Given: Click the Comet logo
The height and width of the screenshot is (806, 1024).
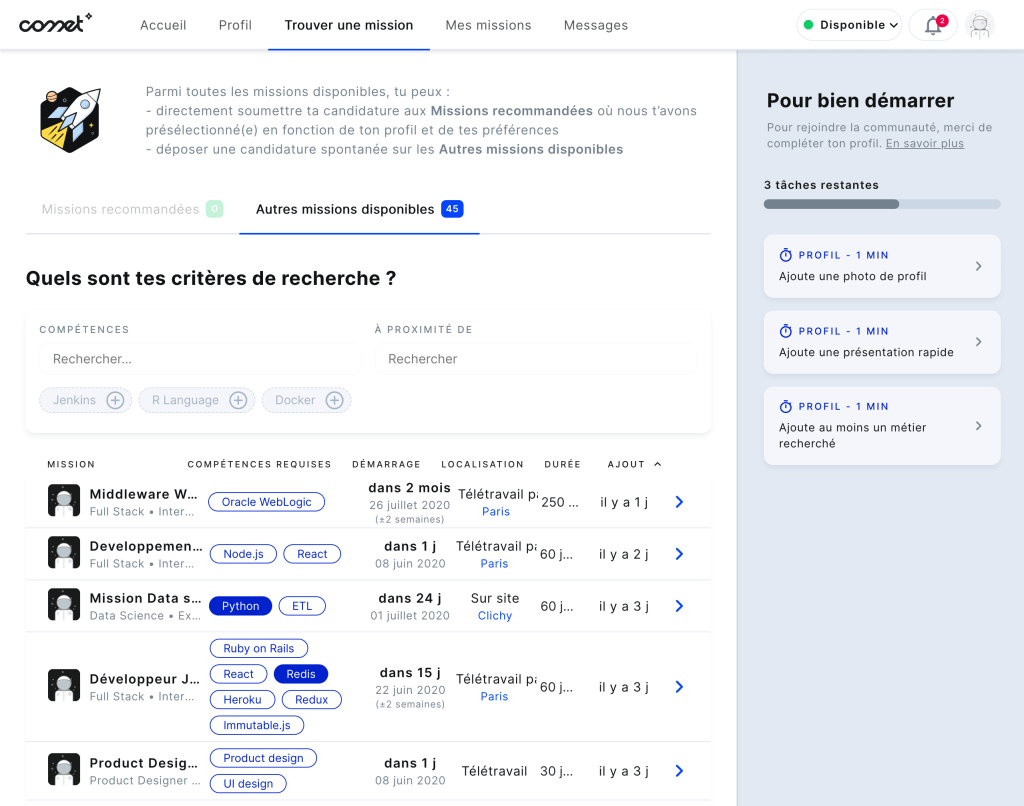Looking at the screenshot, I should click(55, 24).
